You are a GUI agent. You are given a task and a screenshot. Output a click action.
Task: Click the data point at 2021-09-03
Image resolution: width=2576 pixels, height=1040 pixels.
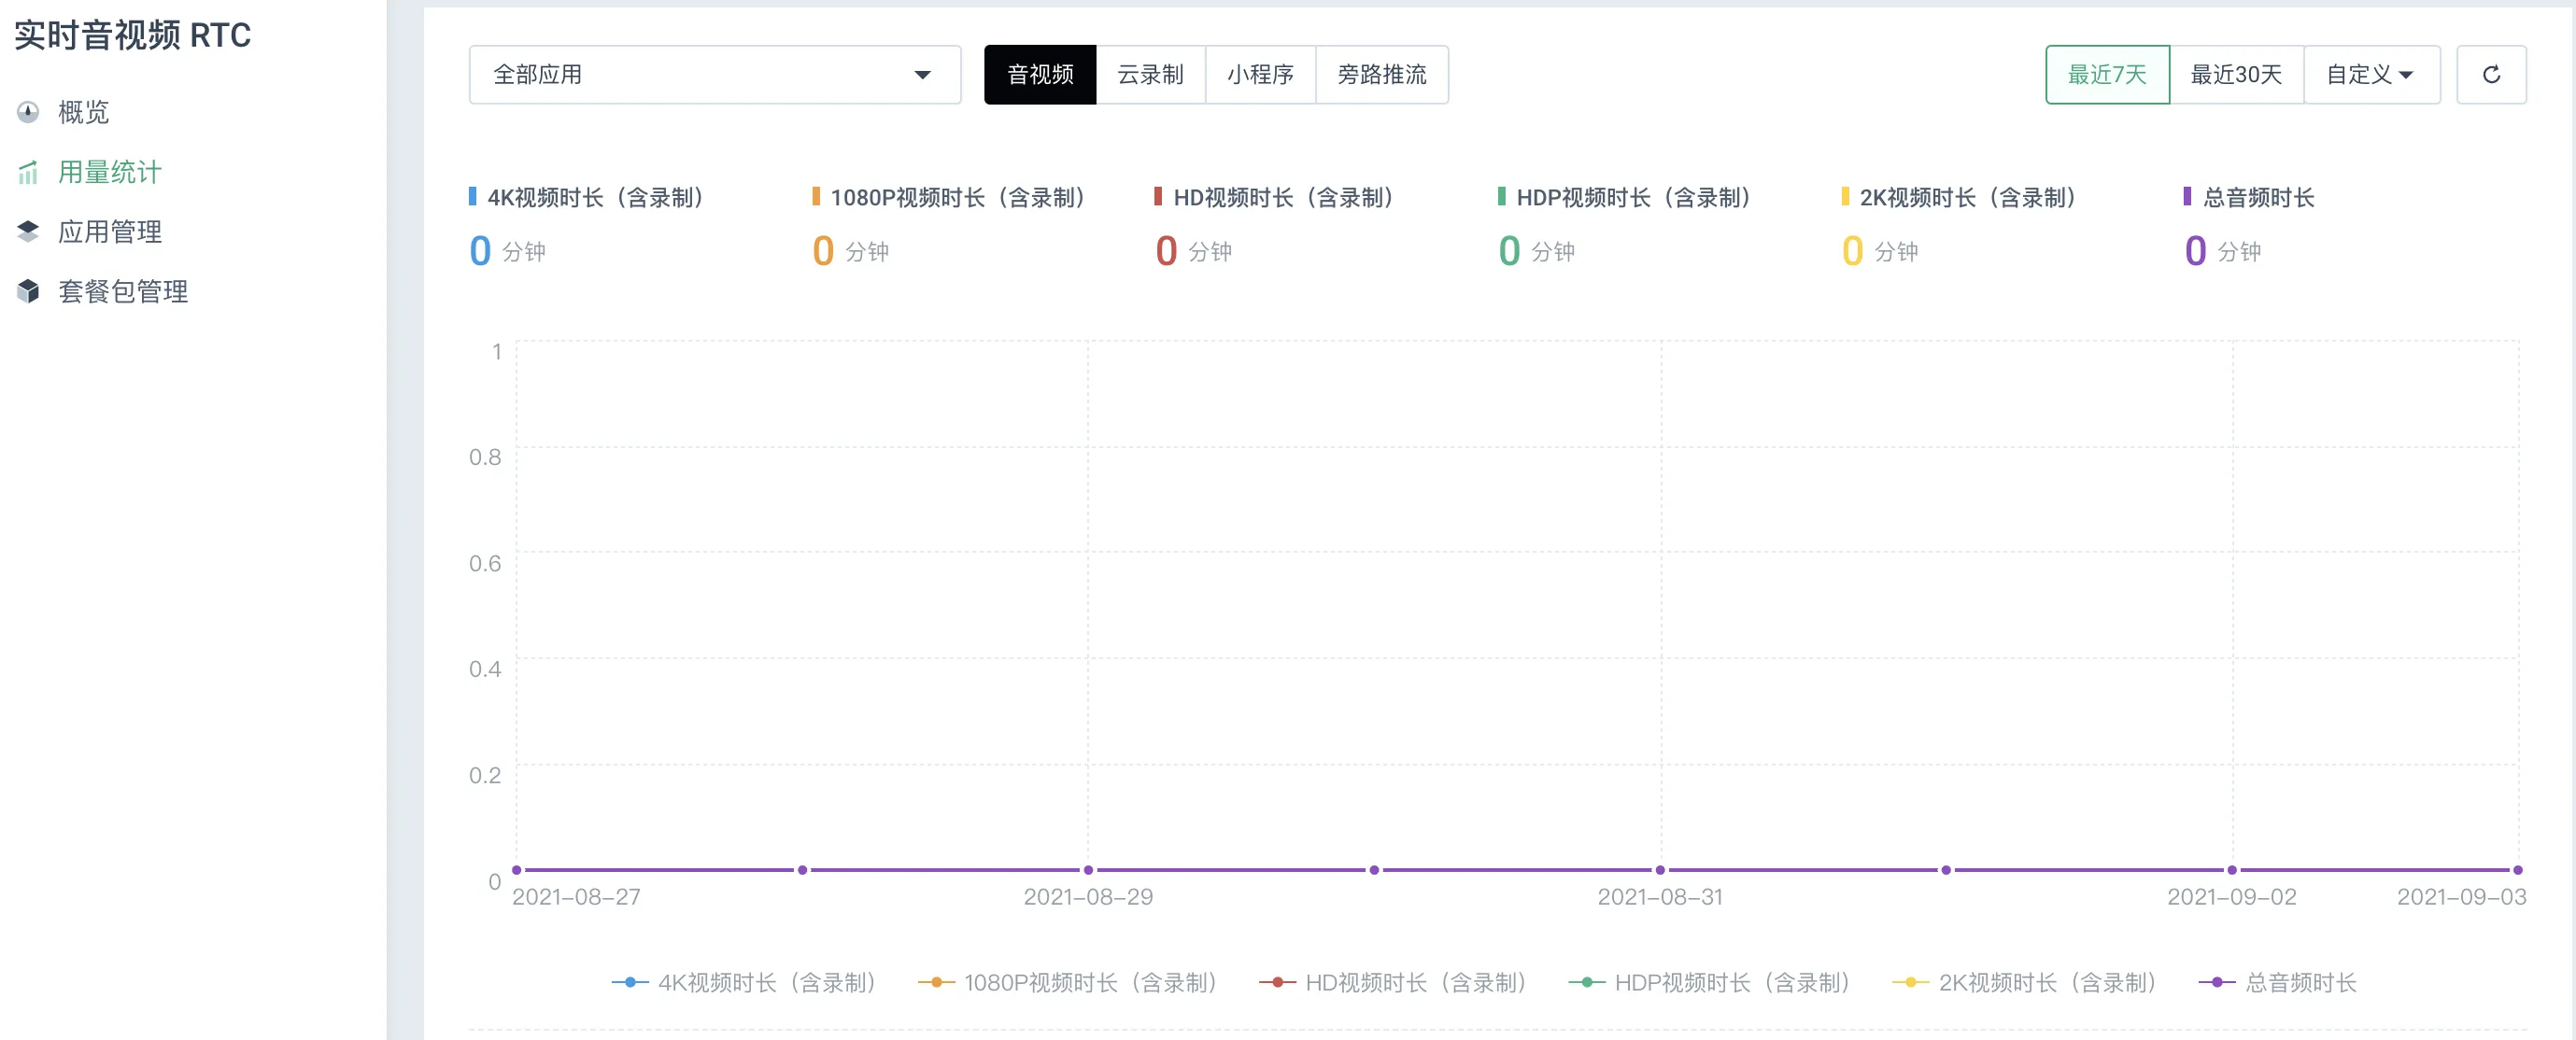[2518, 870]
